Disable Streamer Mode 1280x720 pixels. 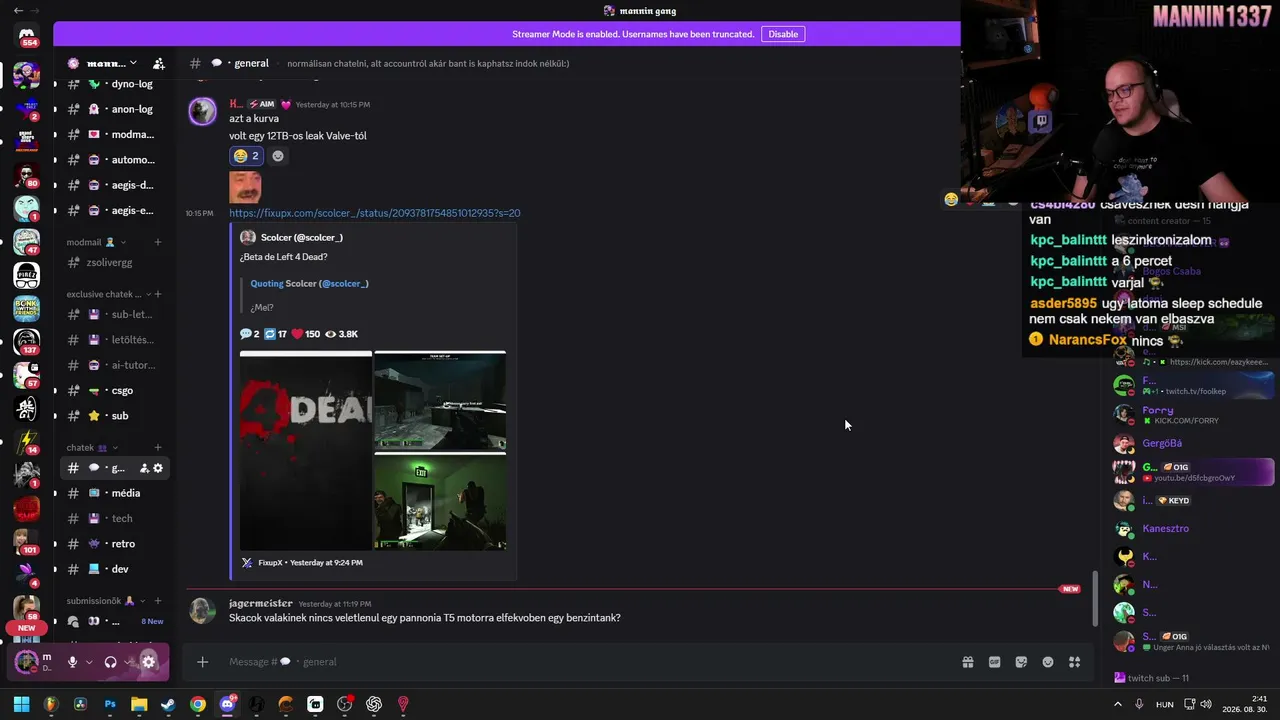pos(783,34)
